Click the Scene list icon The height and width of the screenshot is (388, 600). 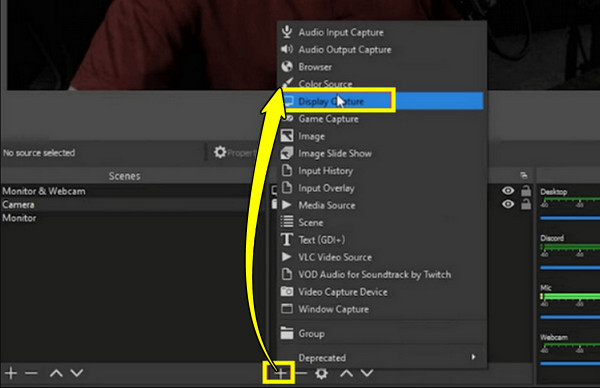coord(287,222)
